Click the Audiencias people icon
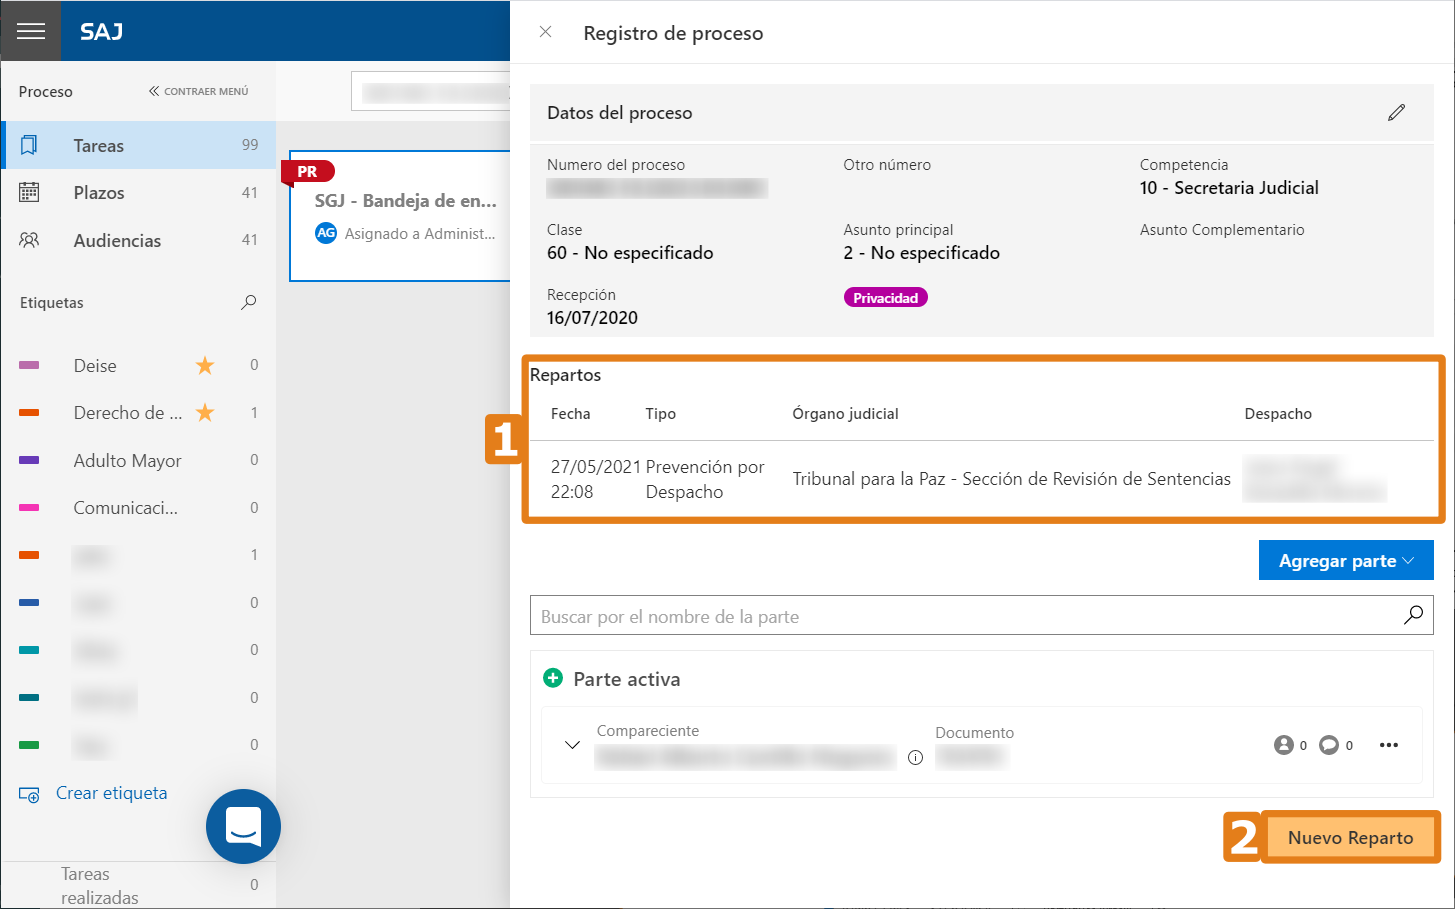 (29, 240)
